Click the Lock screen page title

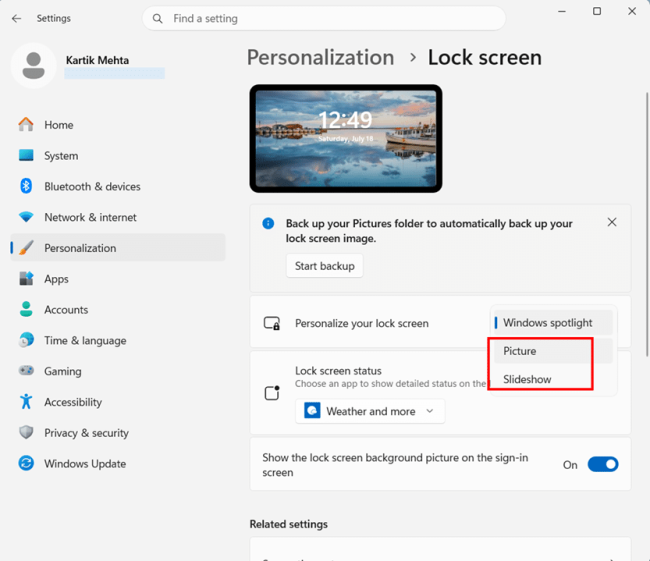tap(485, 57)
